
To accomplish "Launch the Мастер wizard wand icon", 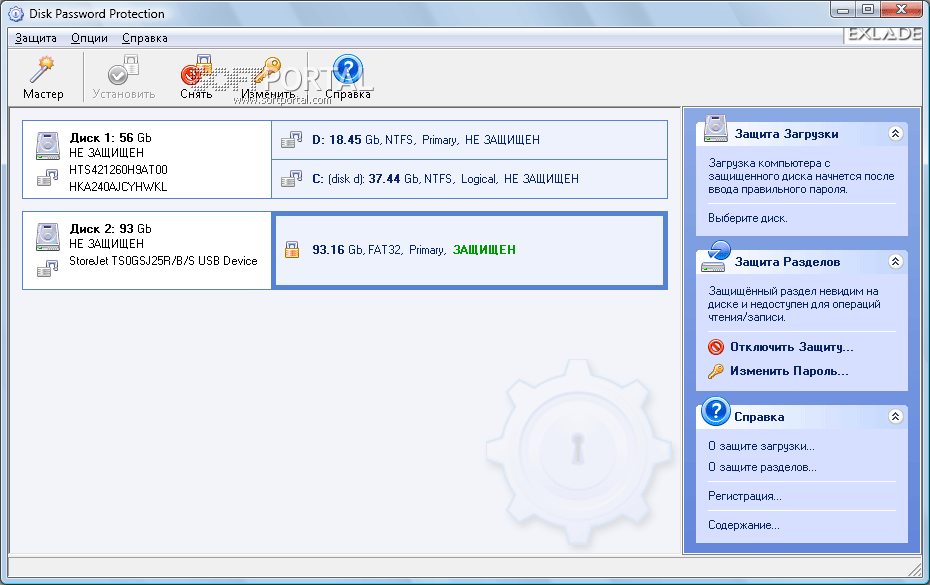I will (43, 71).
